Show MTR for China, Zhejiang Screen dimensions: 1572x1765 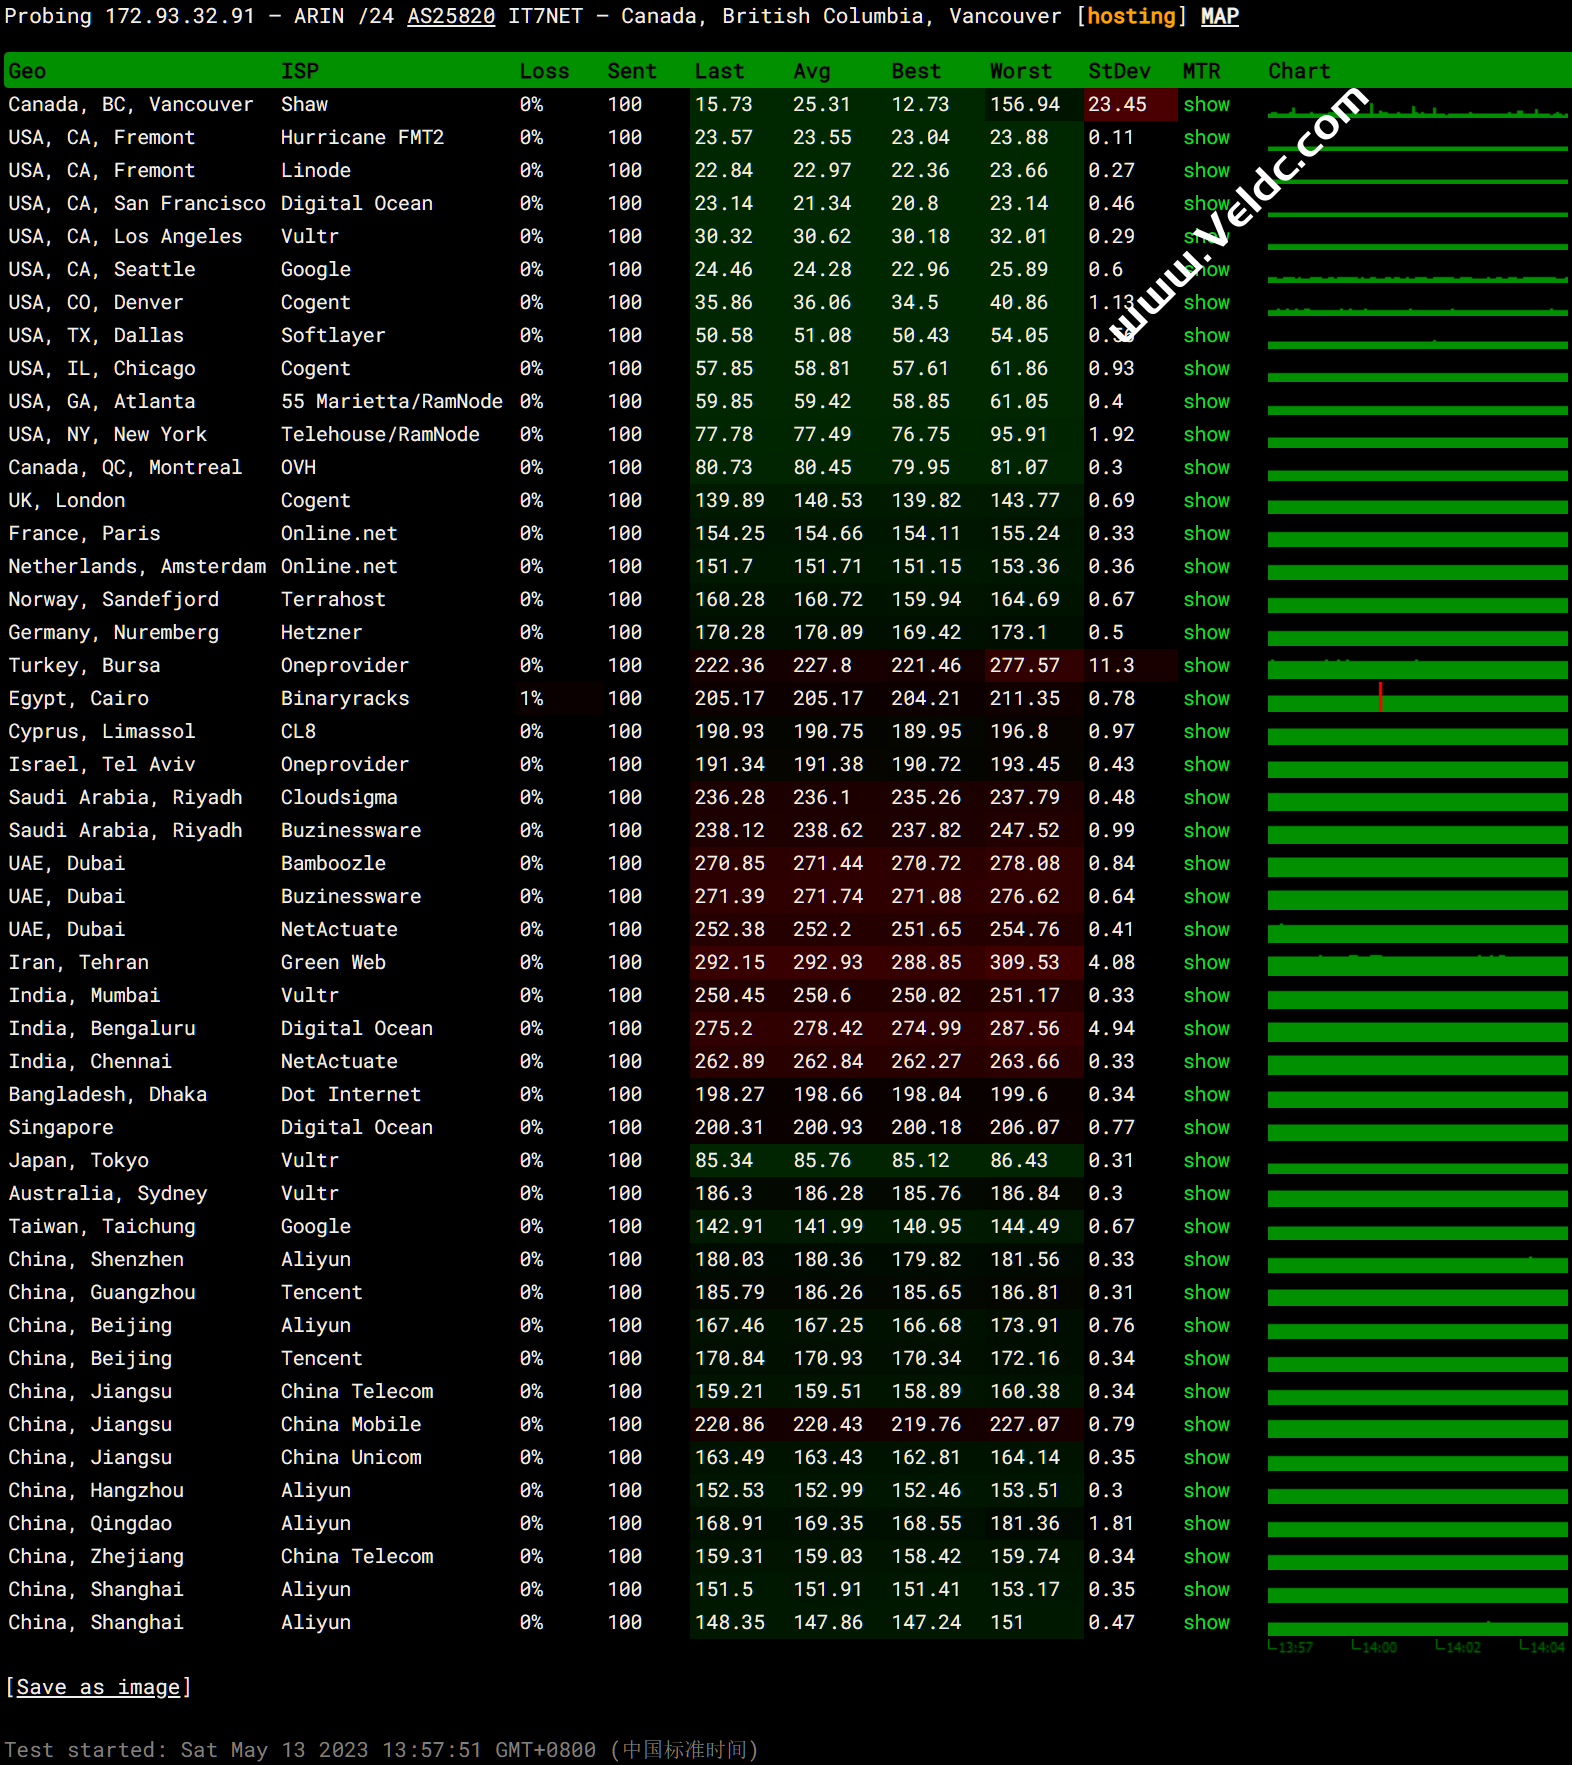point(1206,1556)
